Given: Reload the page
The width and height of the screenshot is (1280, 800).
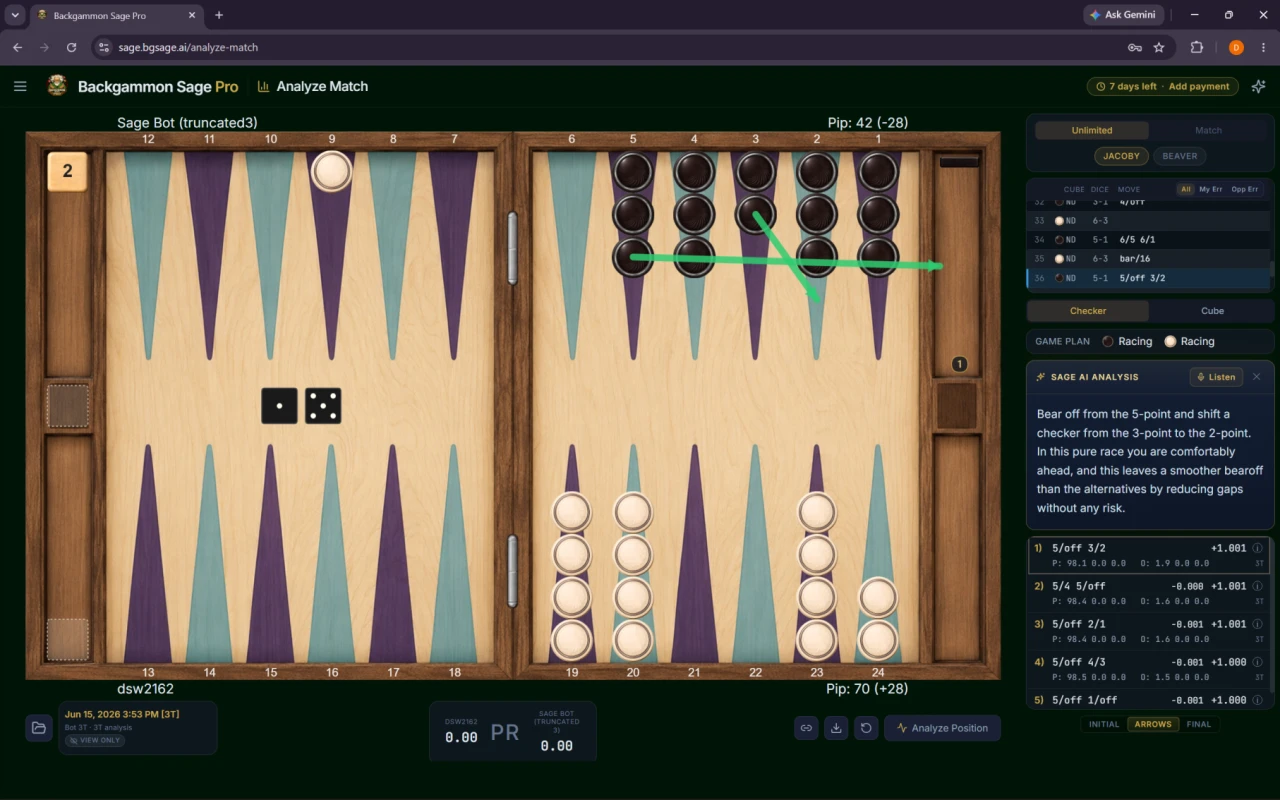Looking at the screenshot, I should (71, 47).
